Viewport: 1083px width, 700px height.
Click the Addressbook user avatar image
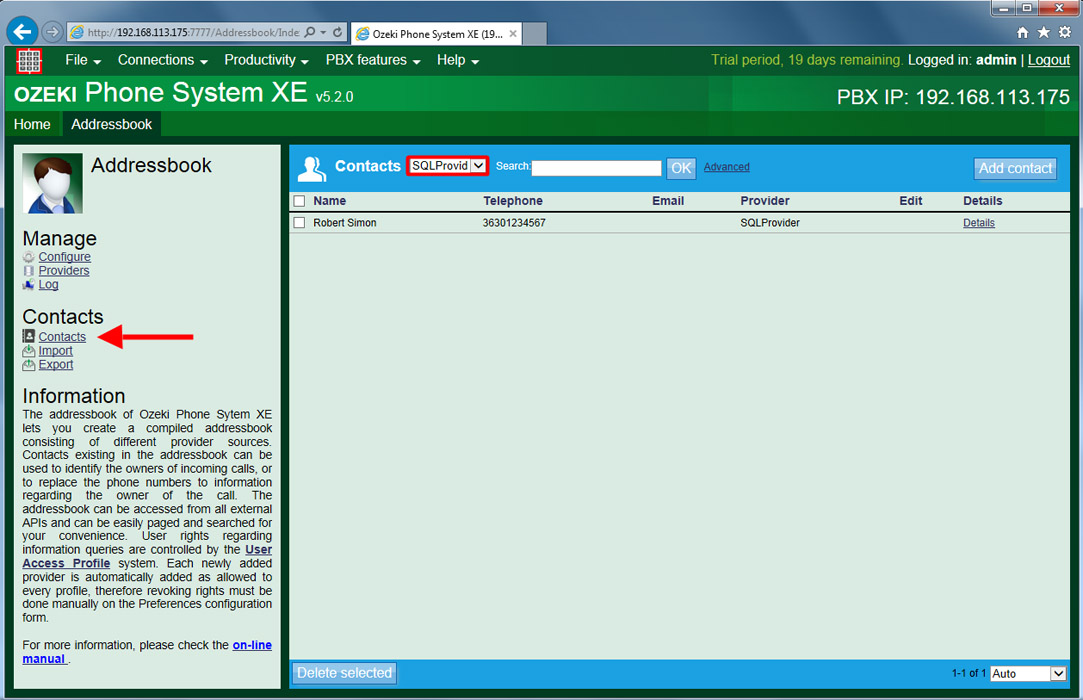pyautogui.click(x=52, y=183)
